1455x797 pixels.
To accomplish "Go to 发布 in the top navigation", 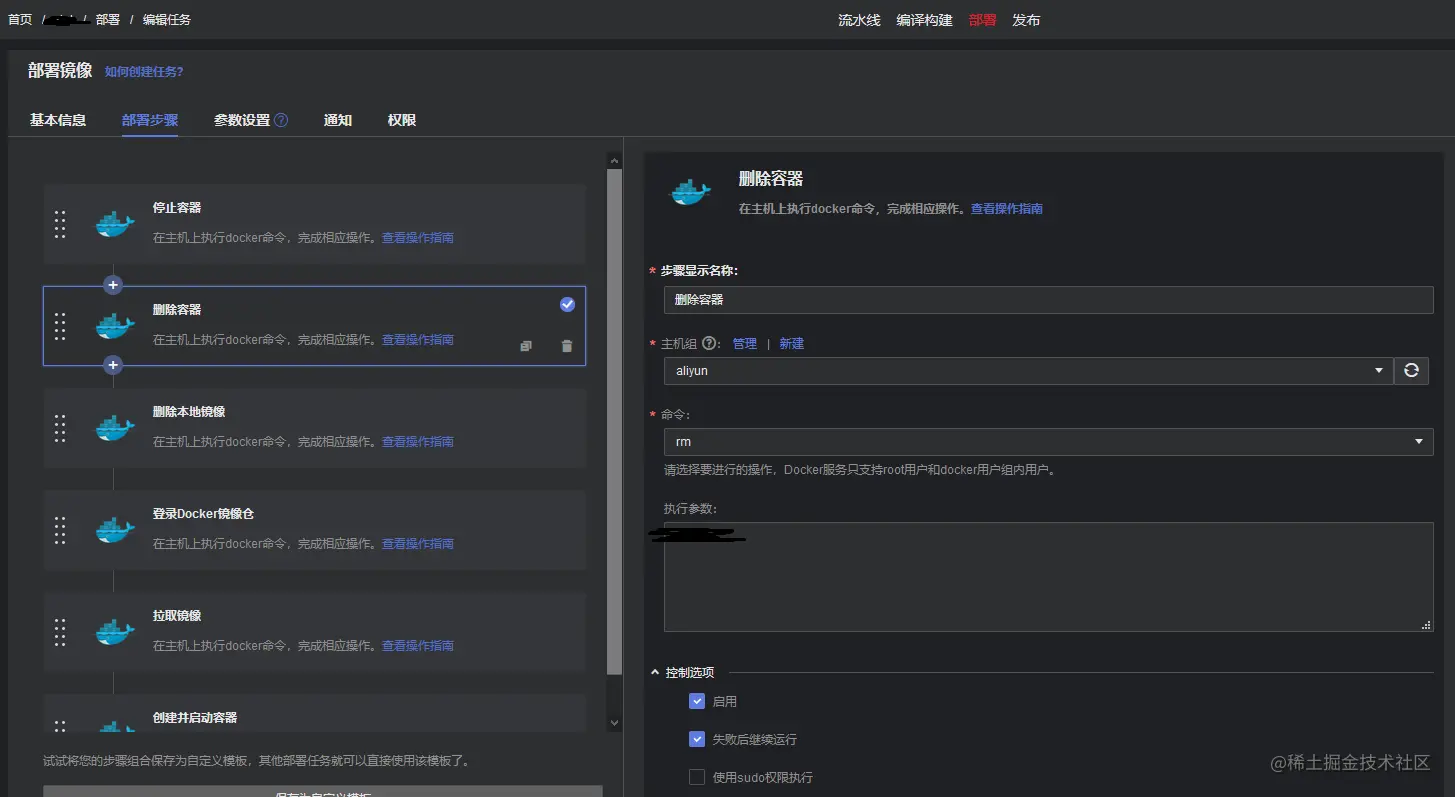I will [x=1026, y=20].
